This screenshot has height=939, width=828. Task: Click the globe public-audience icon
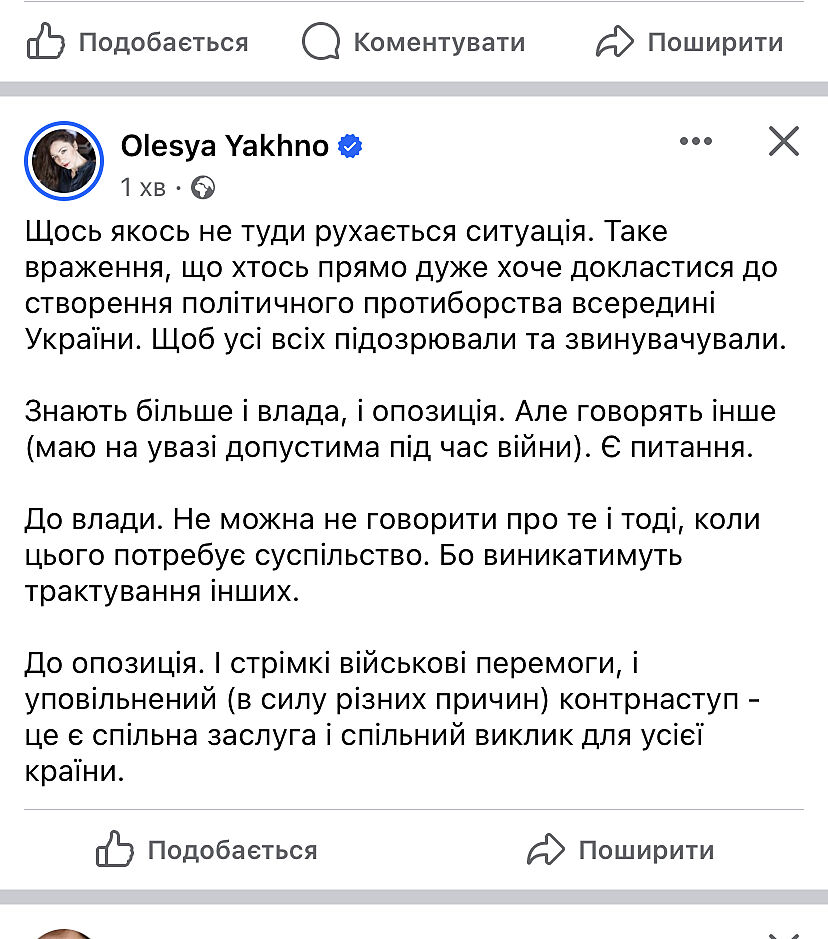[203, 187]
